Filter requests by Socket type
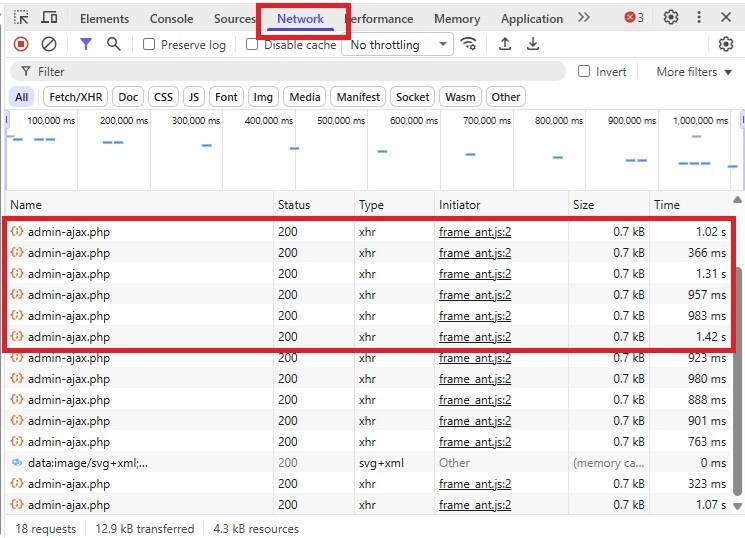This screenshot has width=745, height=538. 412,97
